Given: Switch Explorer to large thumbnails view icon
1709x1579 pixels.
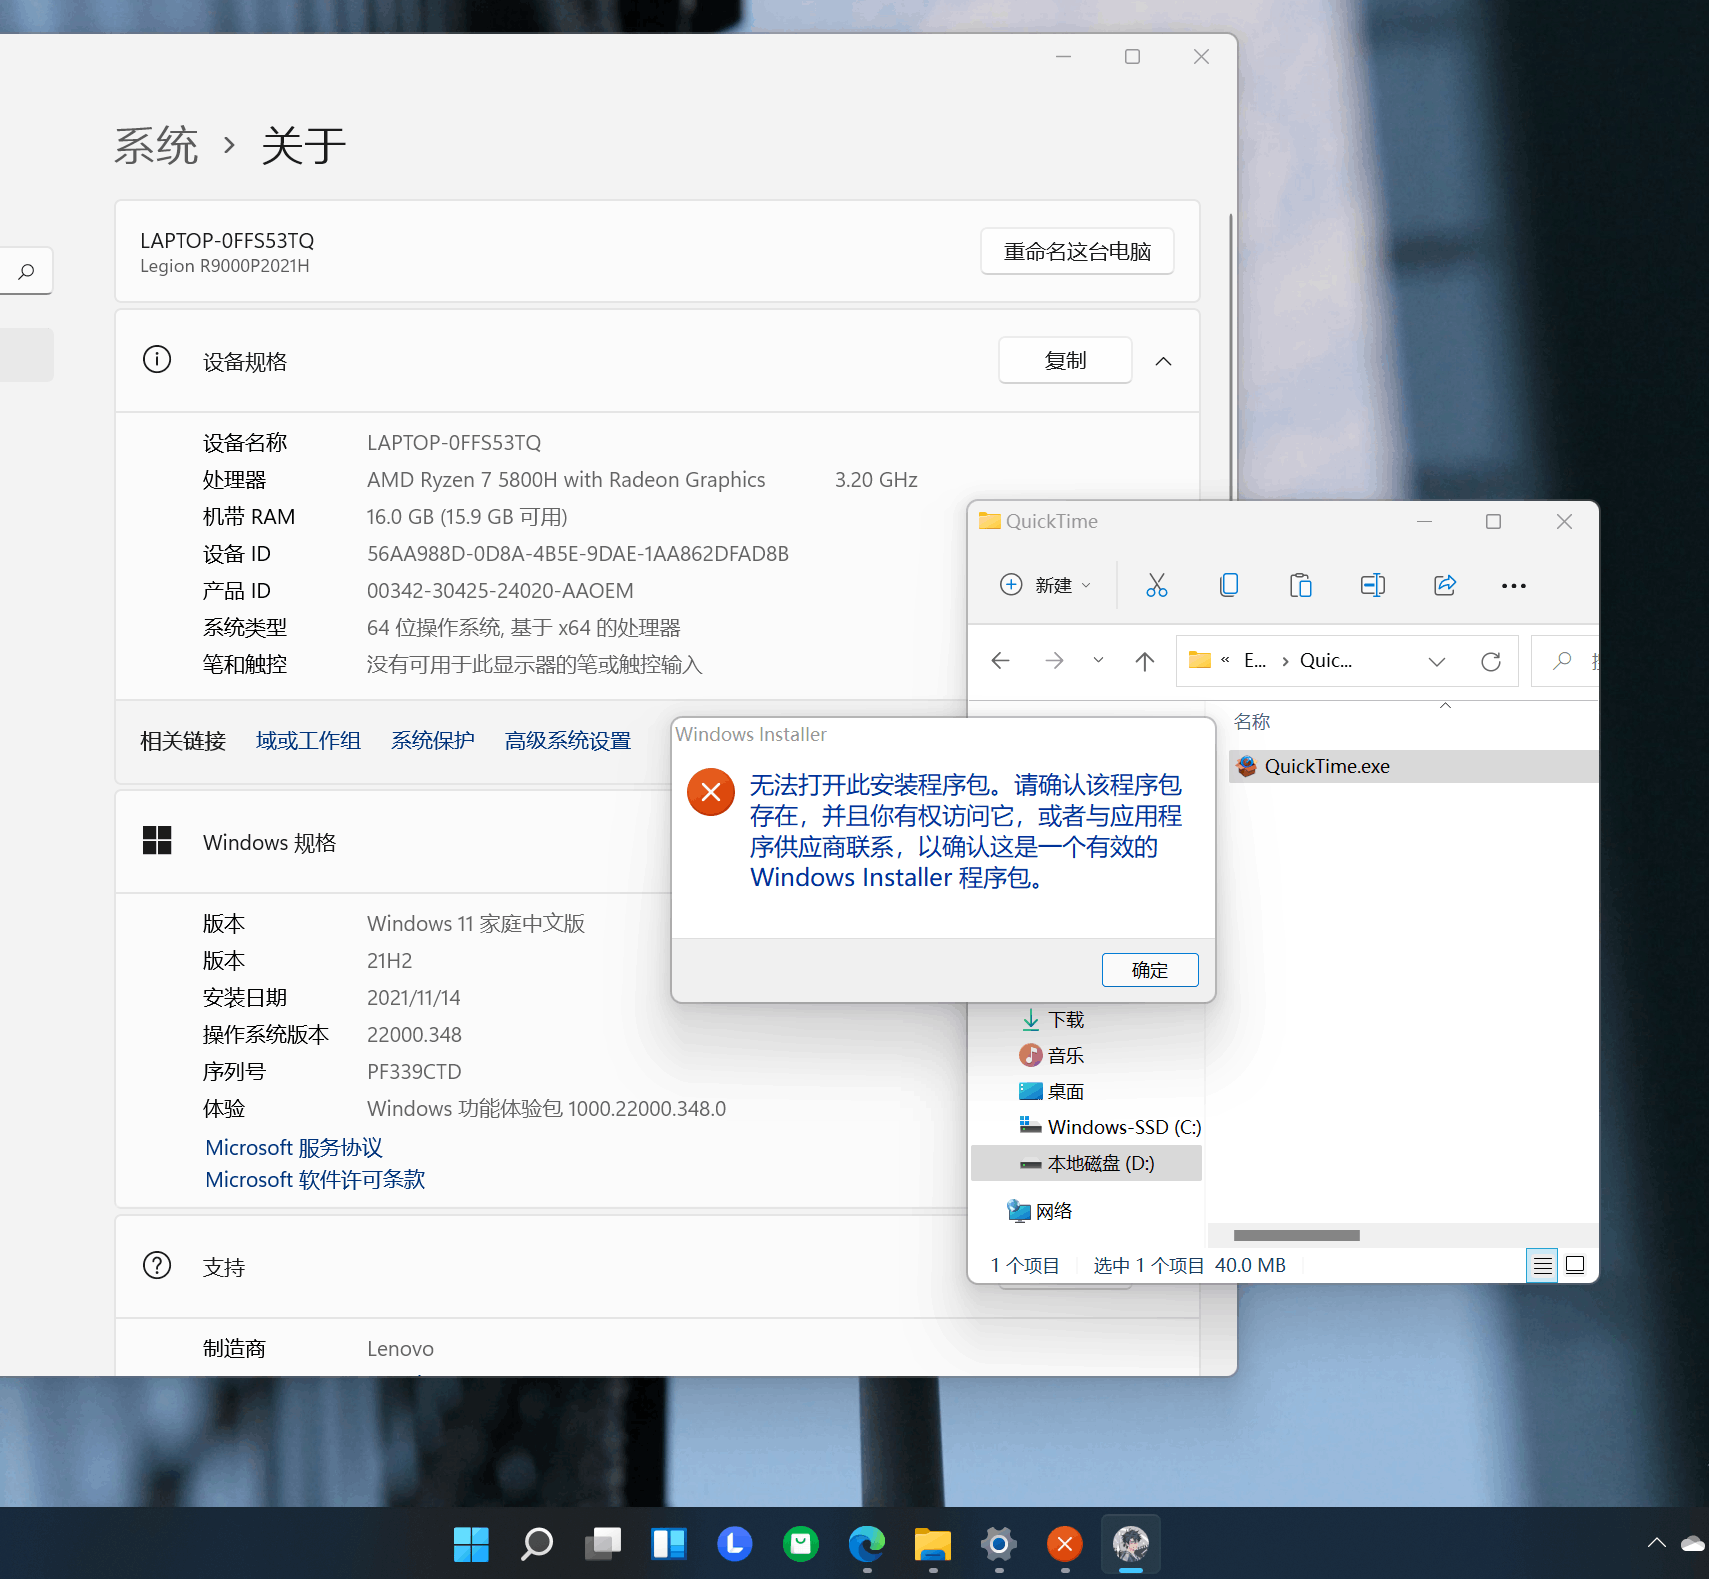Looking at the screenshot, I should point(1575,1265).
